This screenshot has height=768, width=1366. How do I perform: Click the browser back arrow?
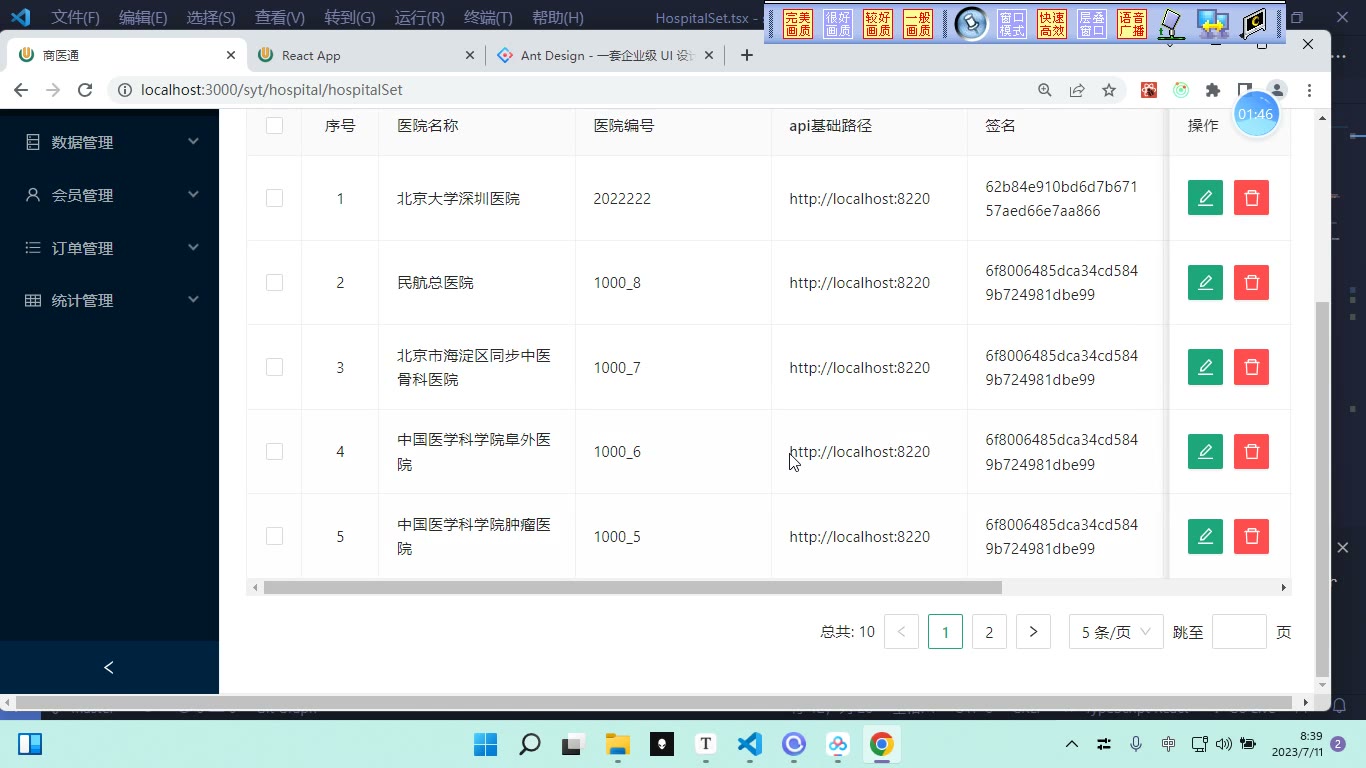pyautogui.click(x=21, y=90)
